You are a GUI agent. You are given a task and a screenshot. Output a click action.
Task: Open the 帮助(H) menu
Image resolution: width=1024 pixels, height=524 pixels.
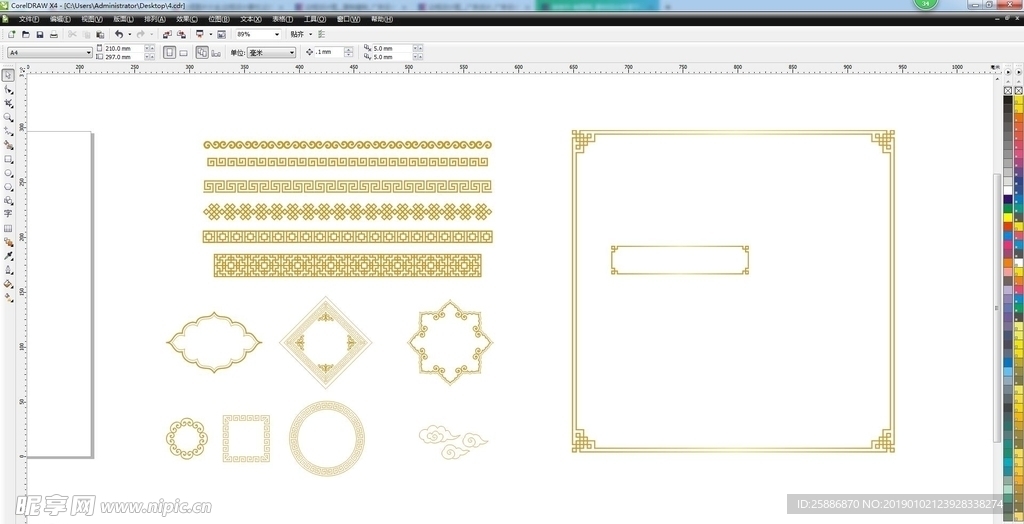(381, 20)
